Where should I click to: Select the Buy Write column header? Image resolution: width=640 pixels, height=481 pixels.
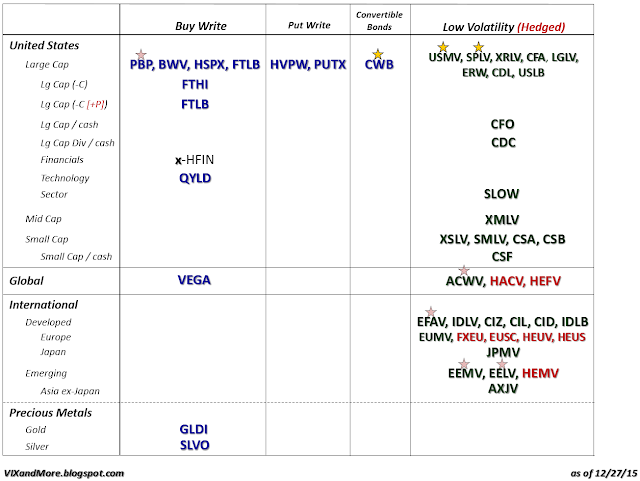click(201, 26)
